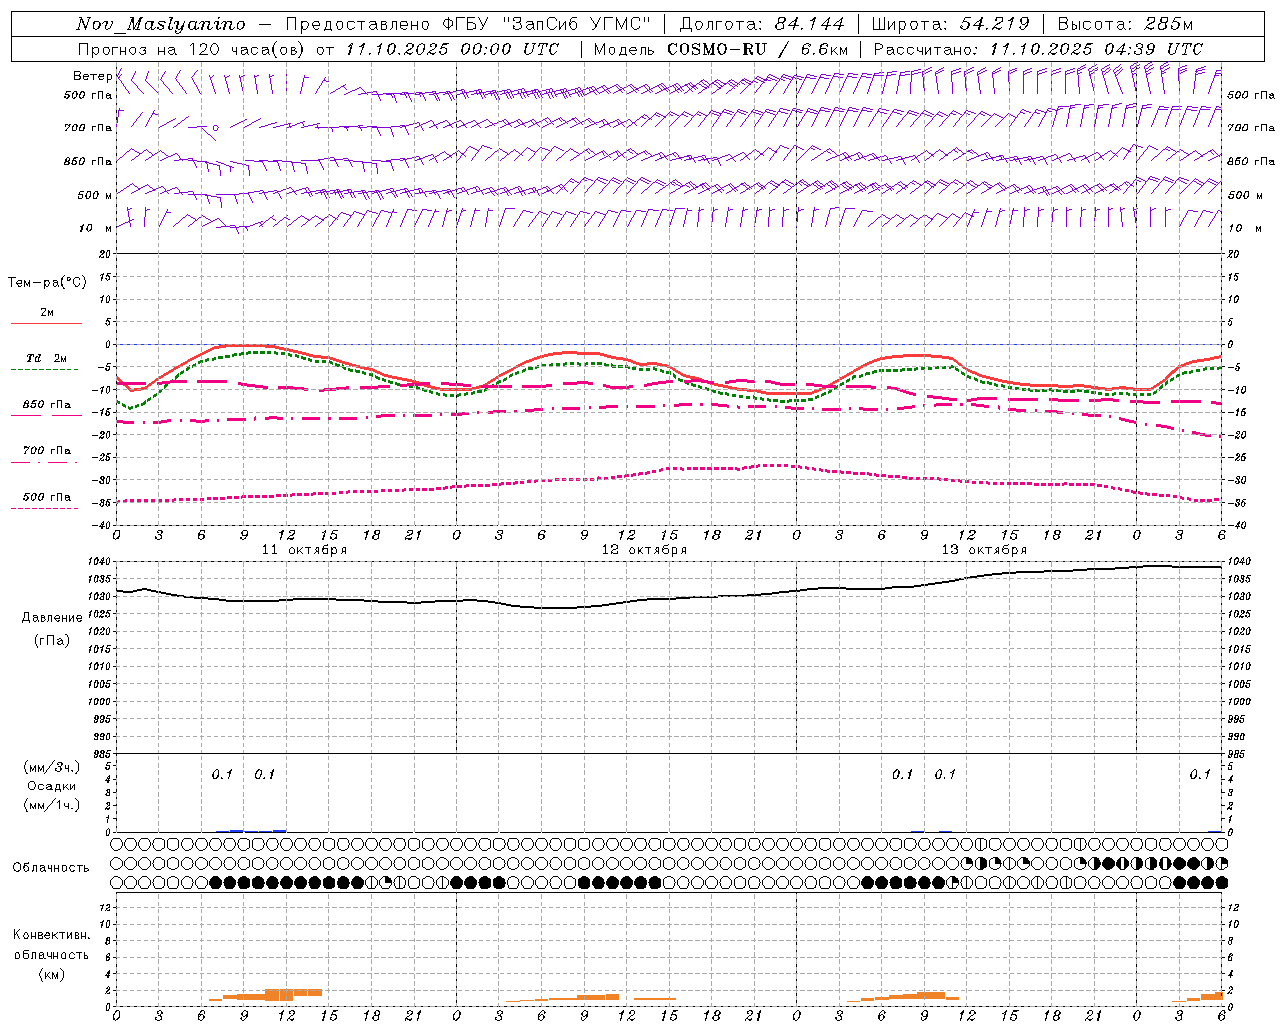Click the station title Nov_Maslyanino
The width and height of the screenshot is (1280, 1024).
tap(161, 24)
